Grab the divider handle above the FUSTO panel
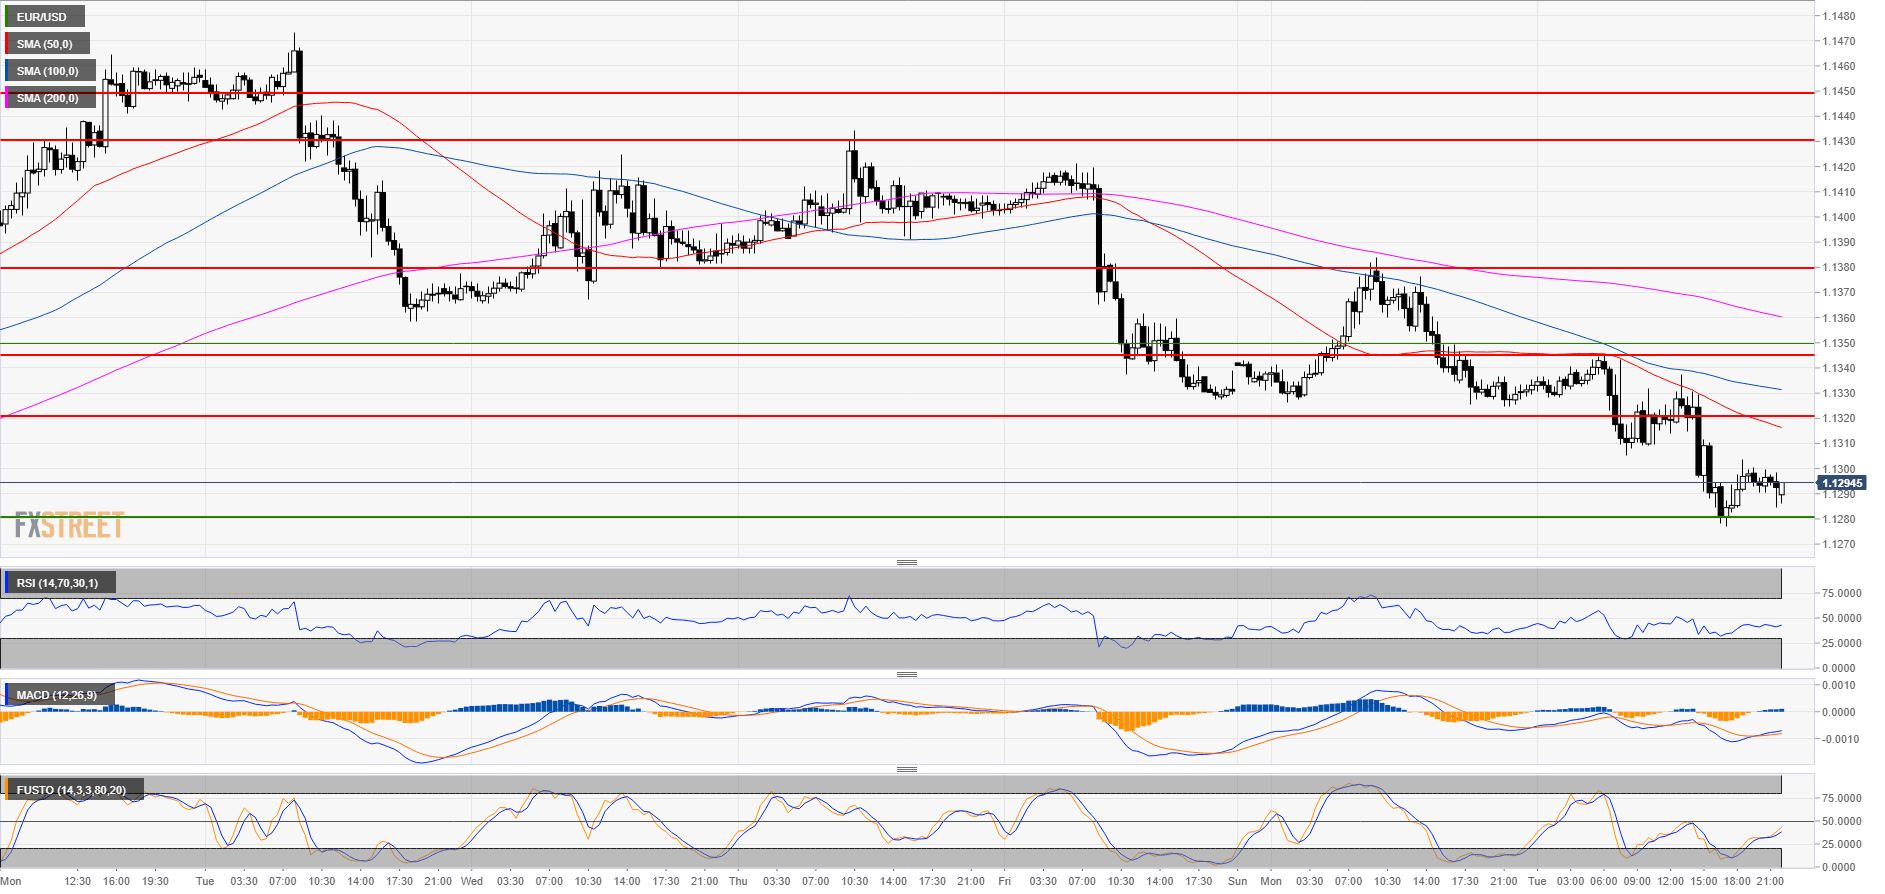The image size is (1885, 894). pos(906,770)
